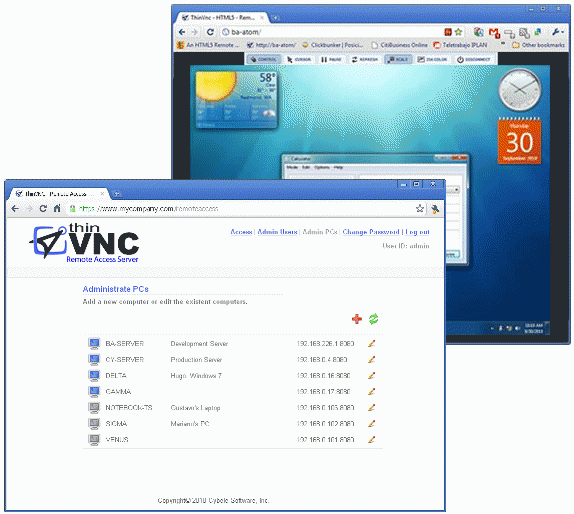Open the Change Password link
Screen dimensions: 574x514
point(371,232)
